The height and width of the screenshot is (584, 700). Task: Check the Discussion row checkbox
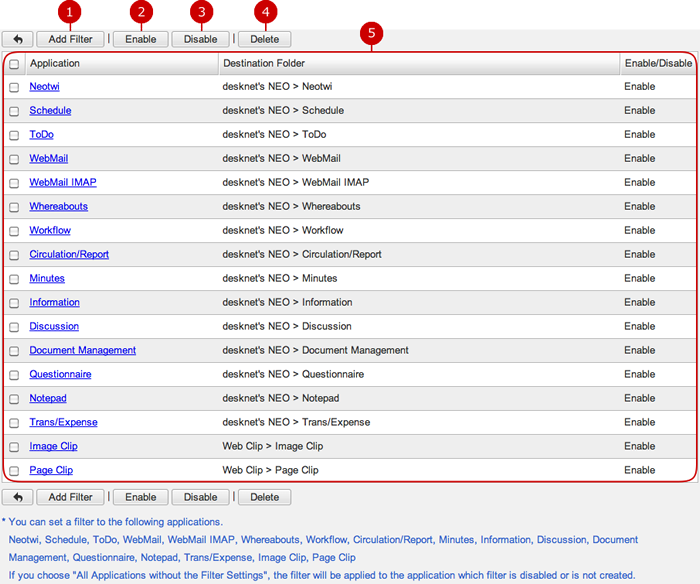point(14,327)
